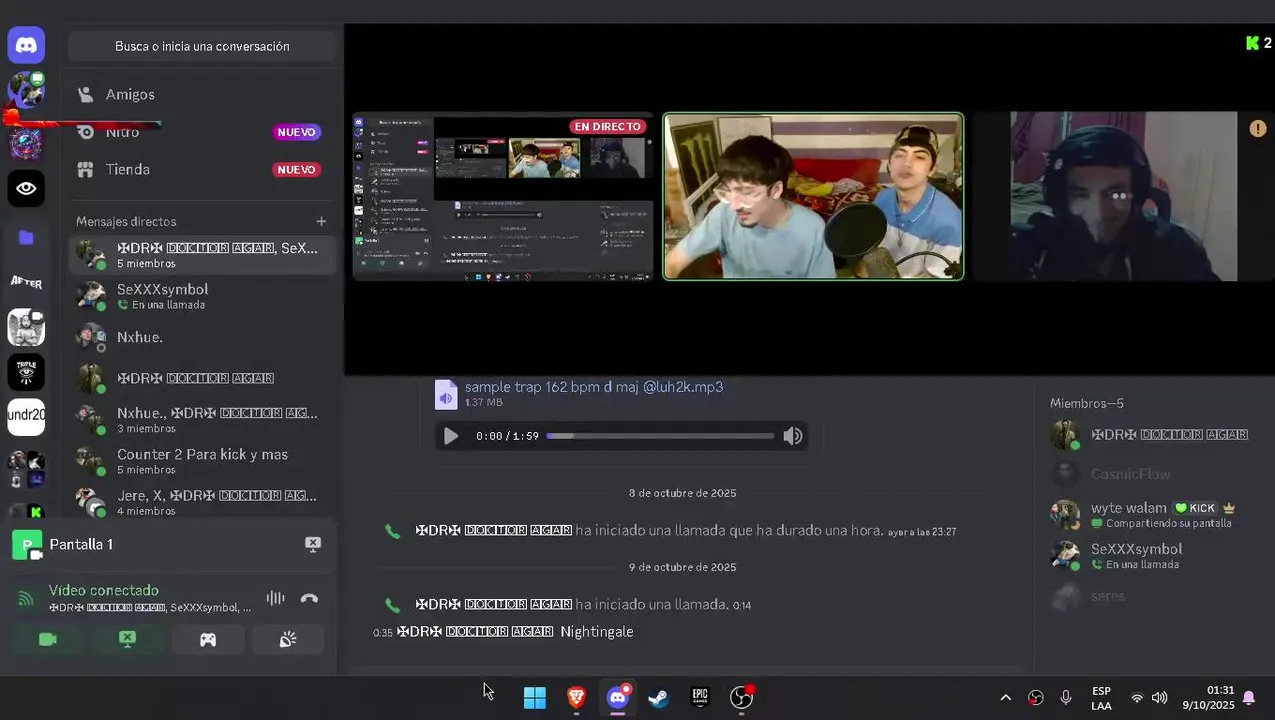Open the Tienda shop page
The width and height of the screenshot is (1275, 720).
point(201,169)
